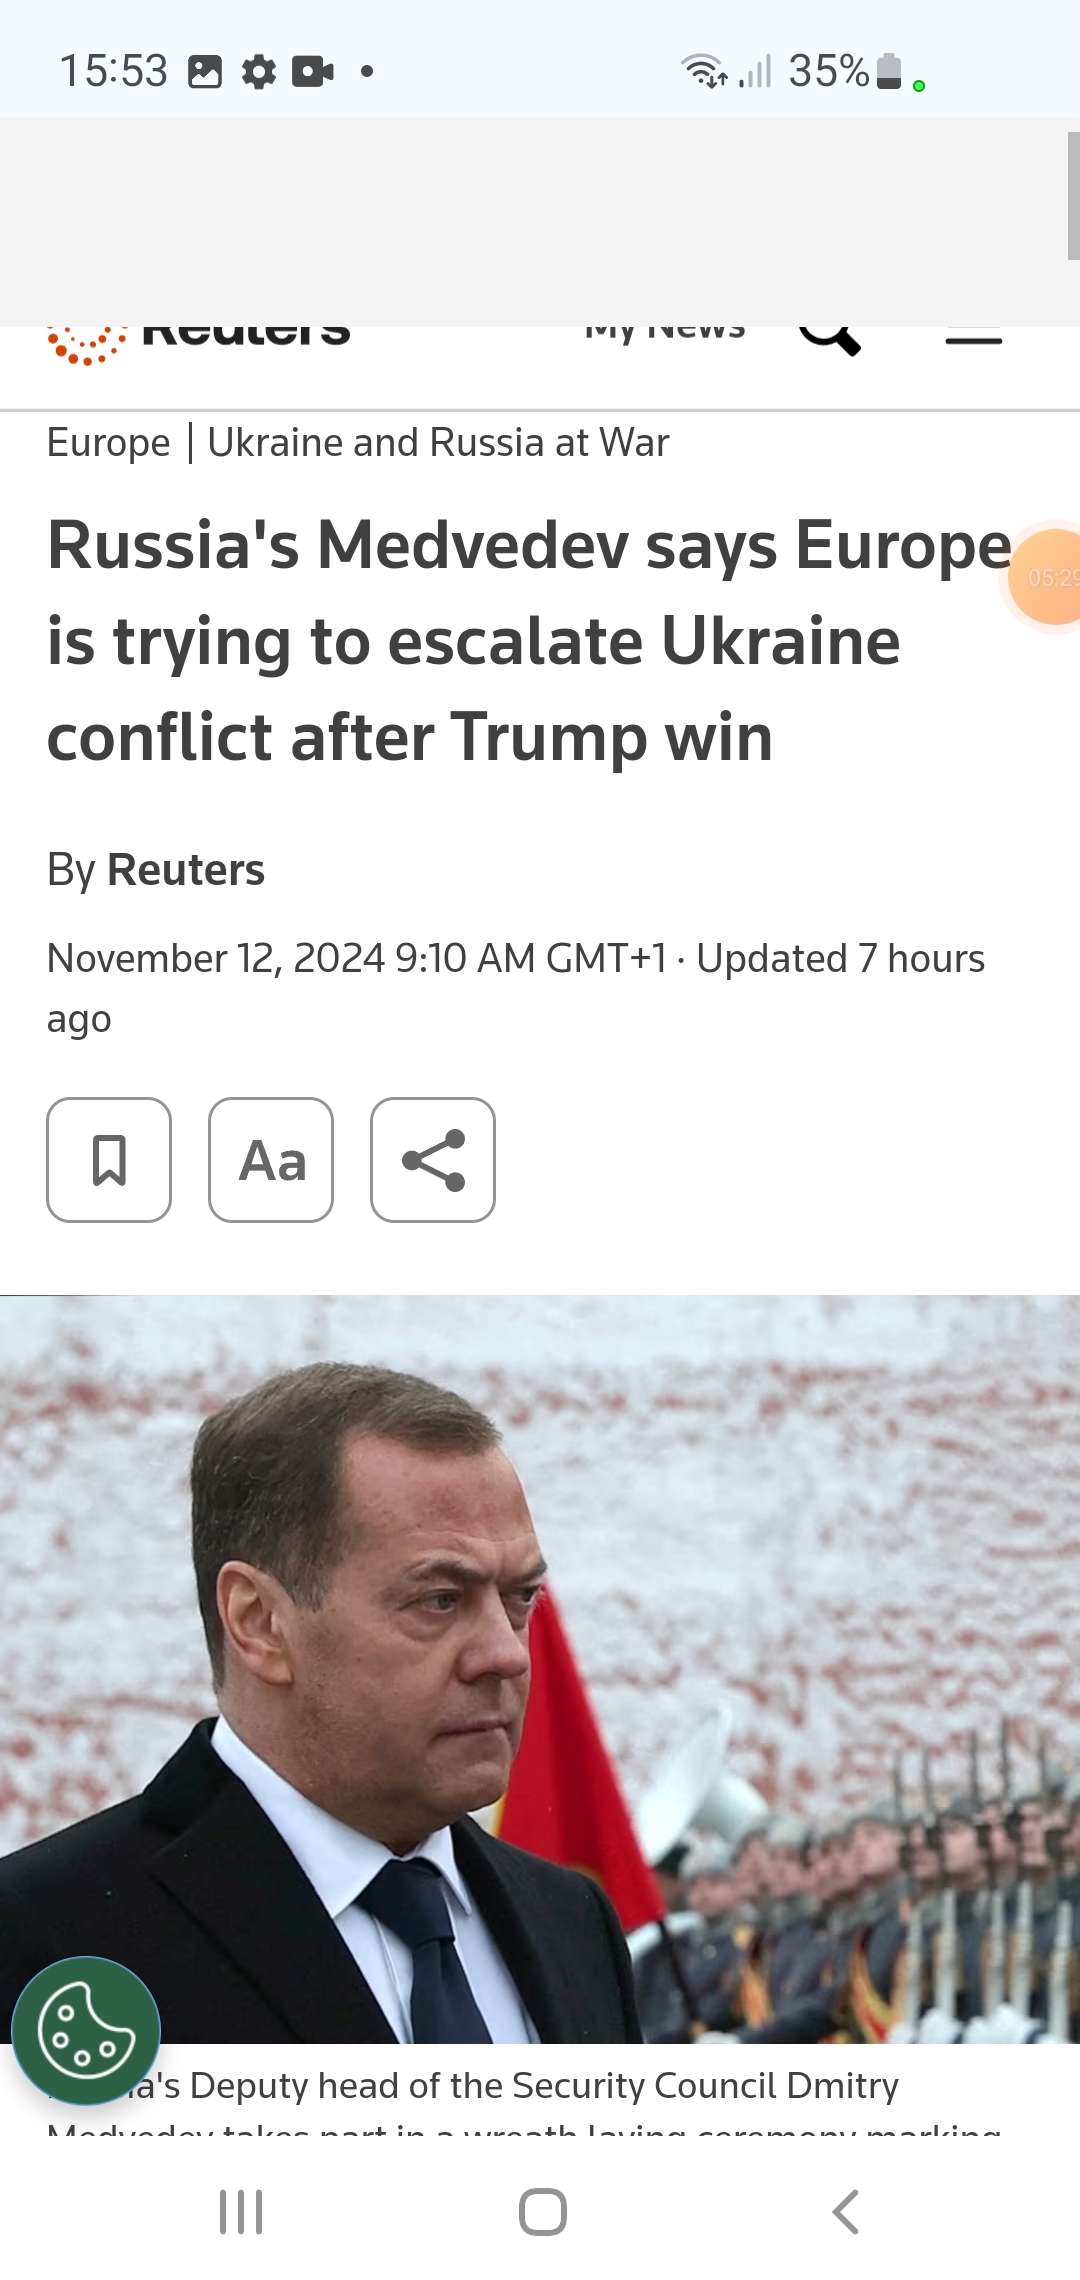Screen dimensions: 1080x2280
Task: Open the hamburger navigation menu
Action: tap(974, 336)
